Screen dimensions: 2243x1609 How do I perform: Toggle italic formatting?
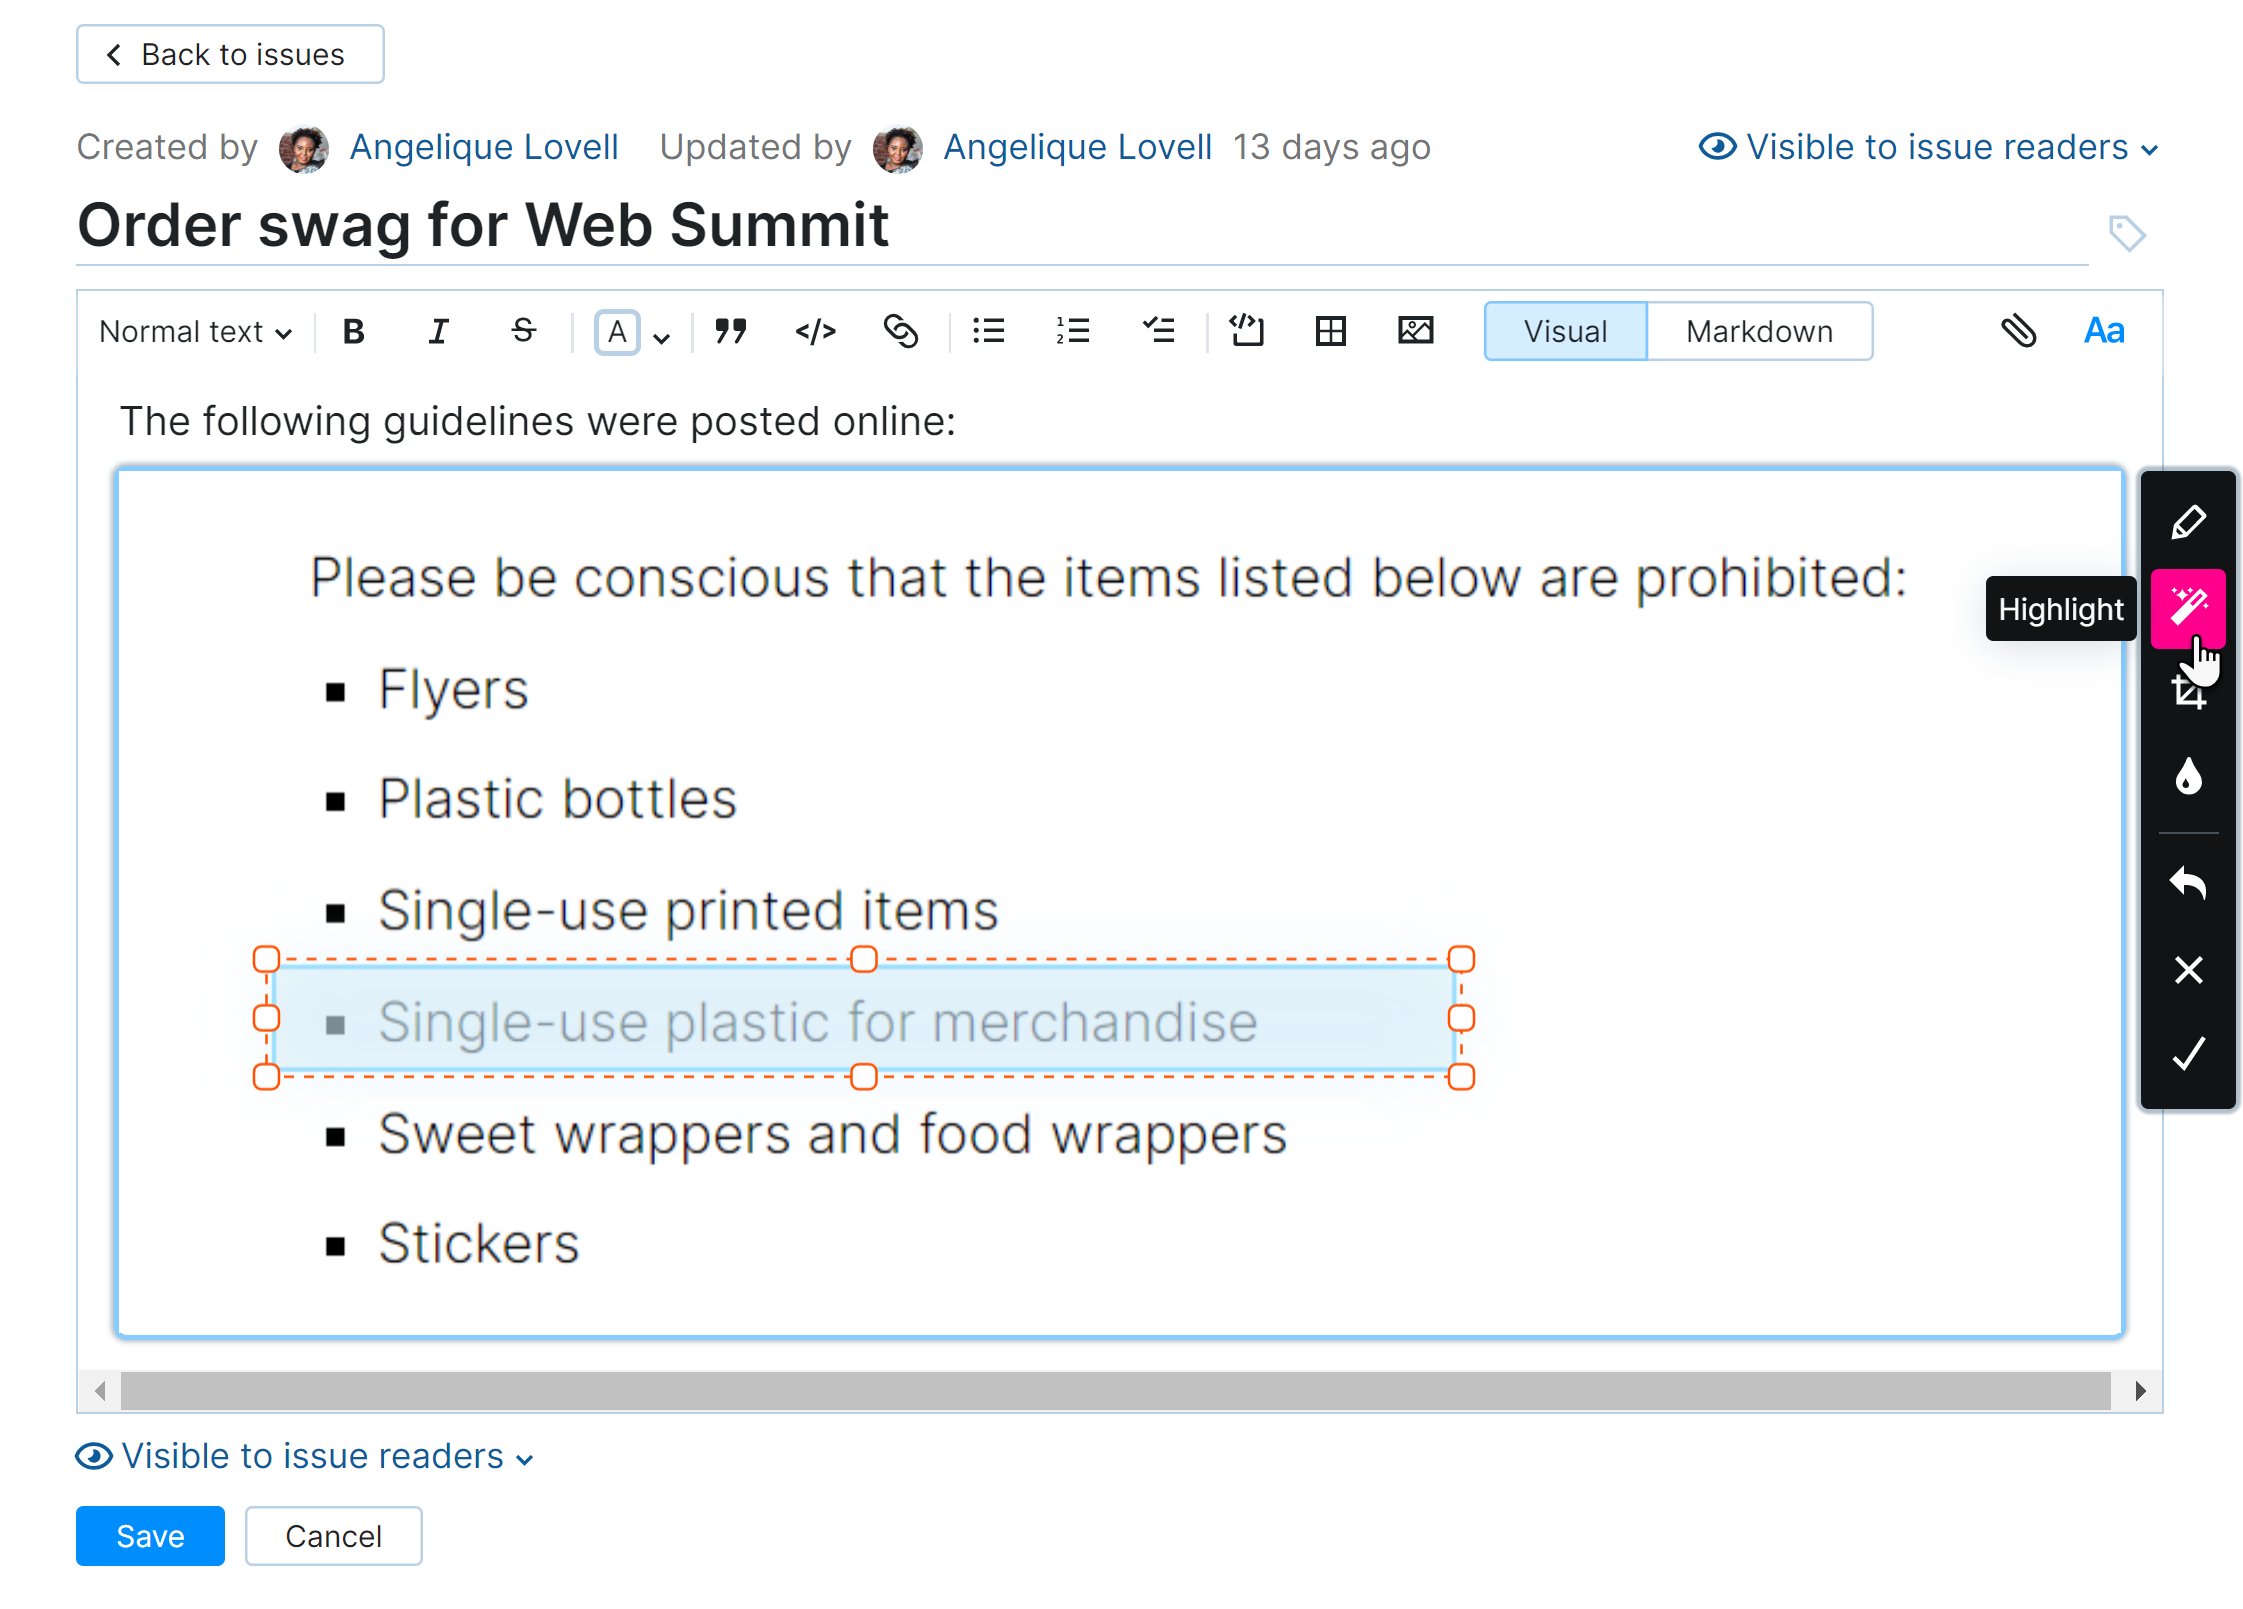pos(438,331)
